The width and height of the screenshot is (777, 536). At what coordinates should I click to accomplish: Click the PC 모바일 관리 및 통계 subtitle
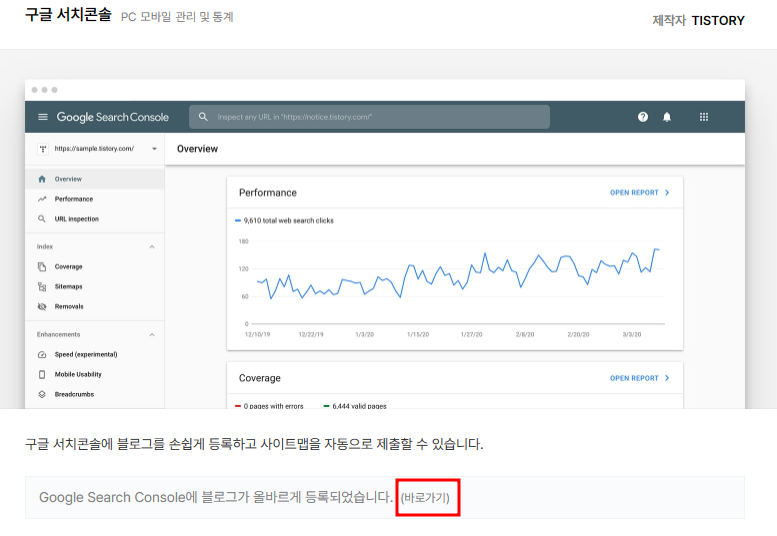coord(177,17)
